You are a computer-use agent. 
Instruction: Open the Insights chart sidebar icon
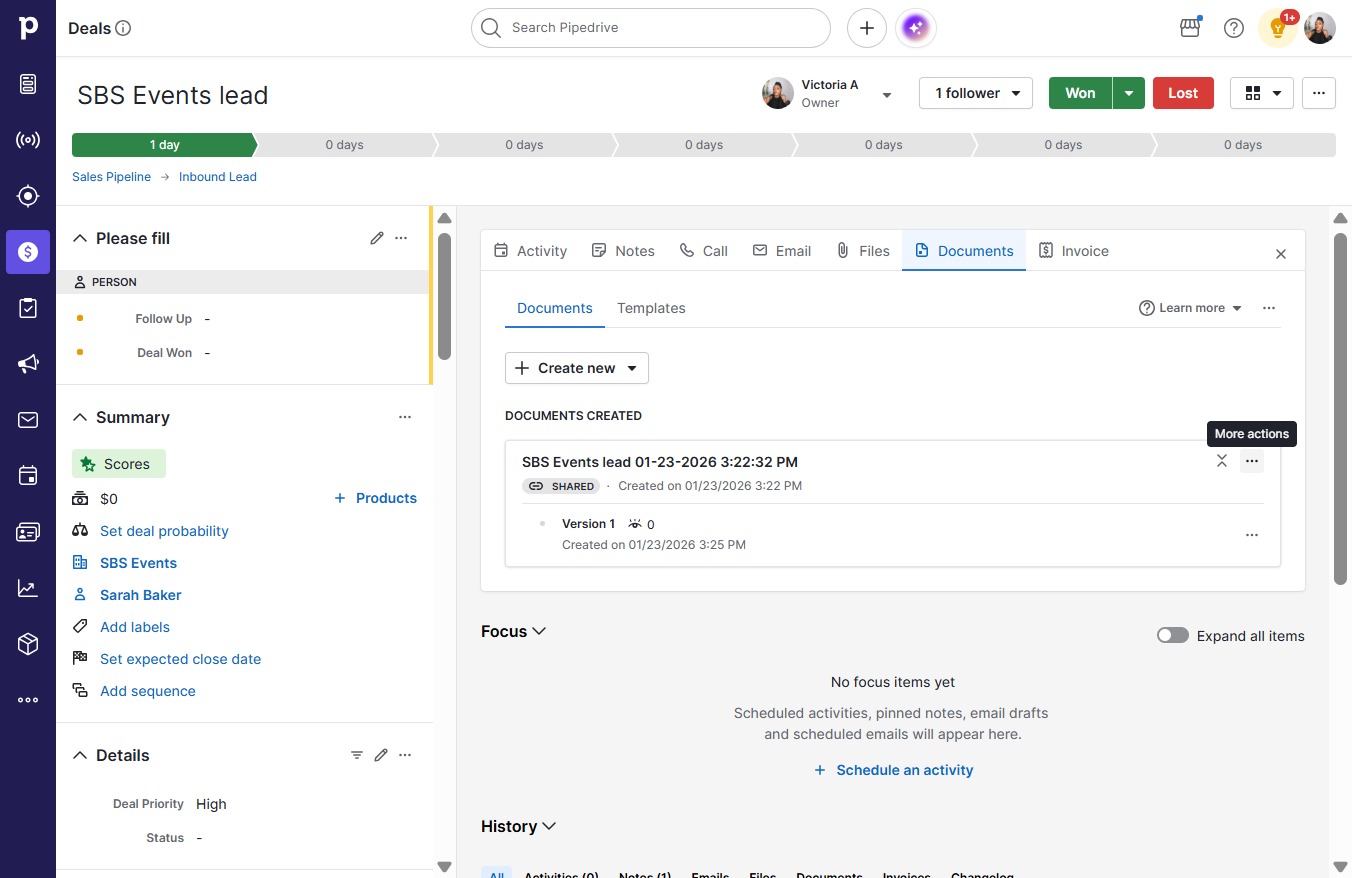(28, 588)
